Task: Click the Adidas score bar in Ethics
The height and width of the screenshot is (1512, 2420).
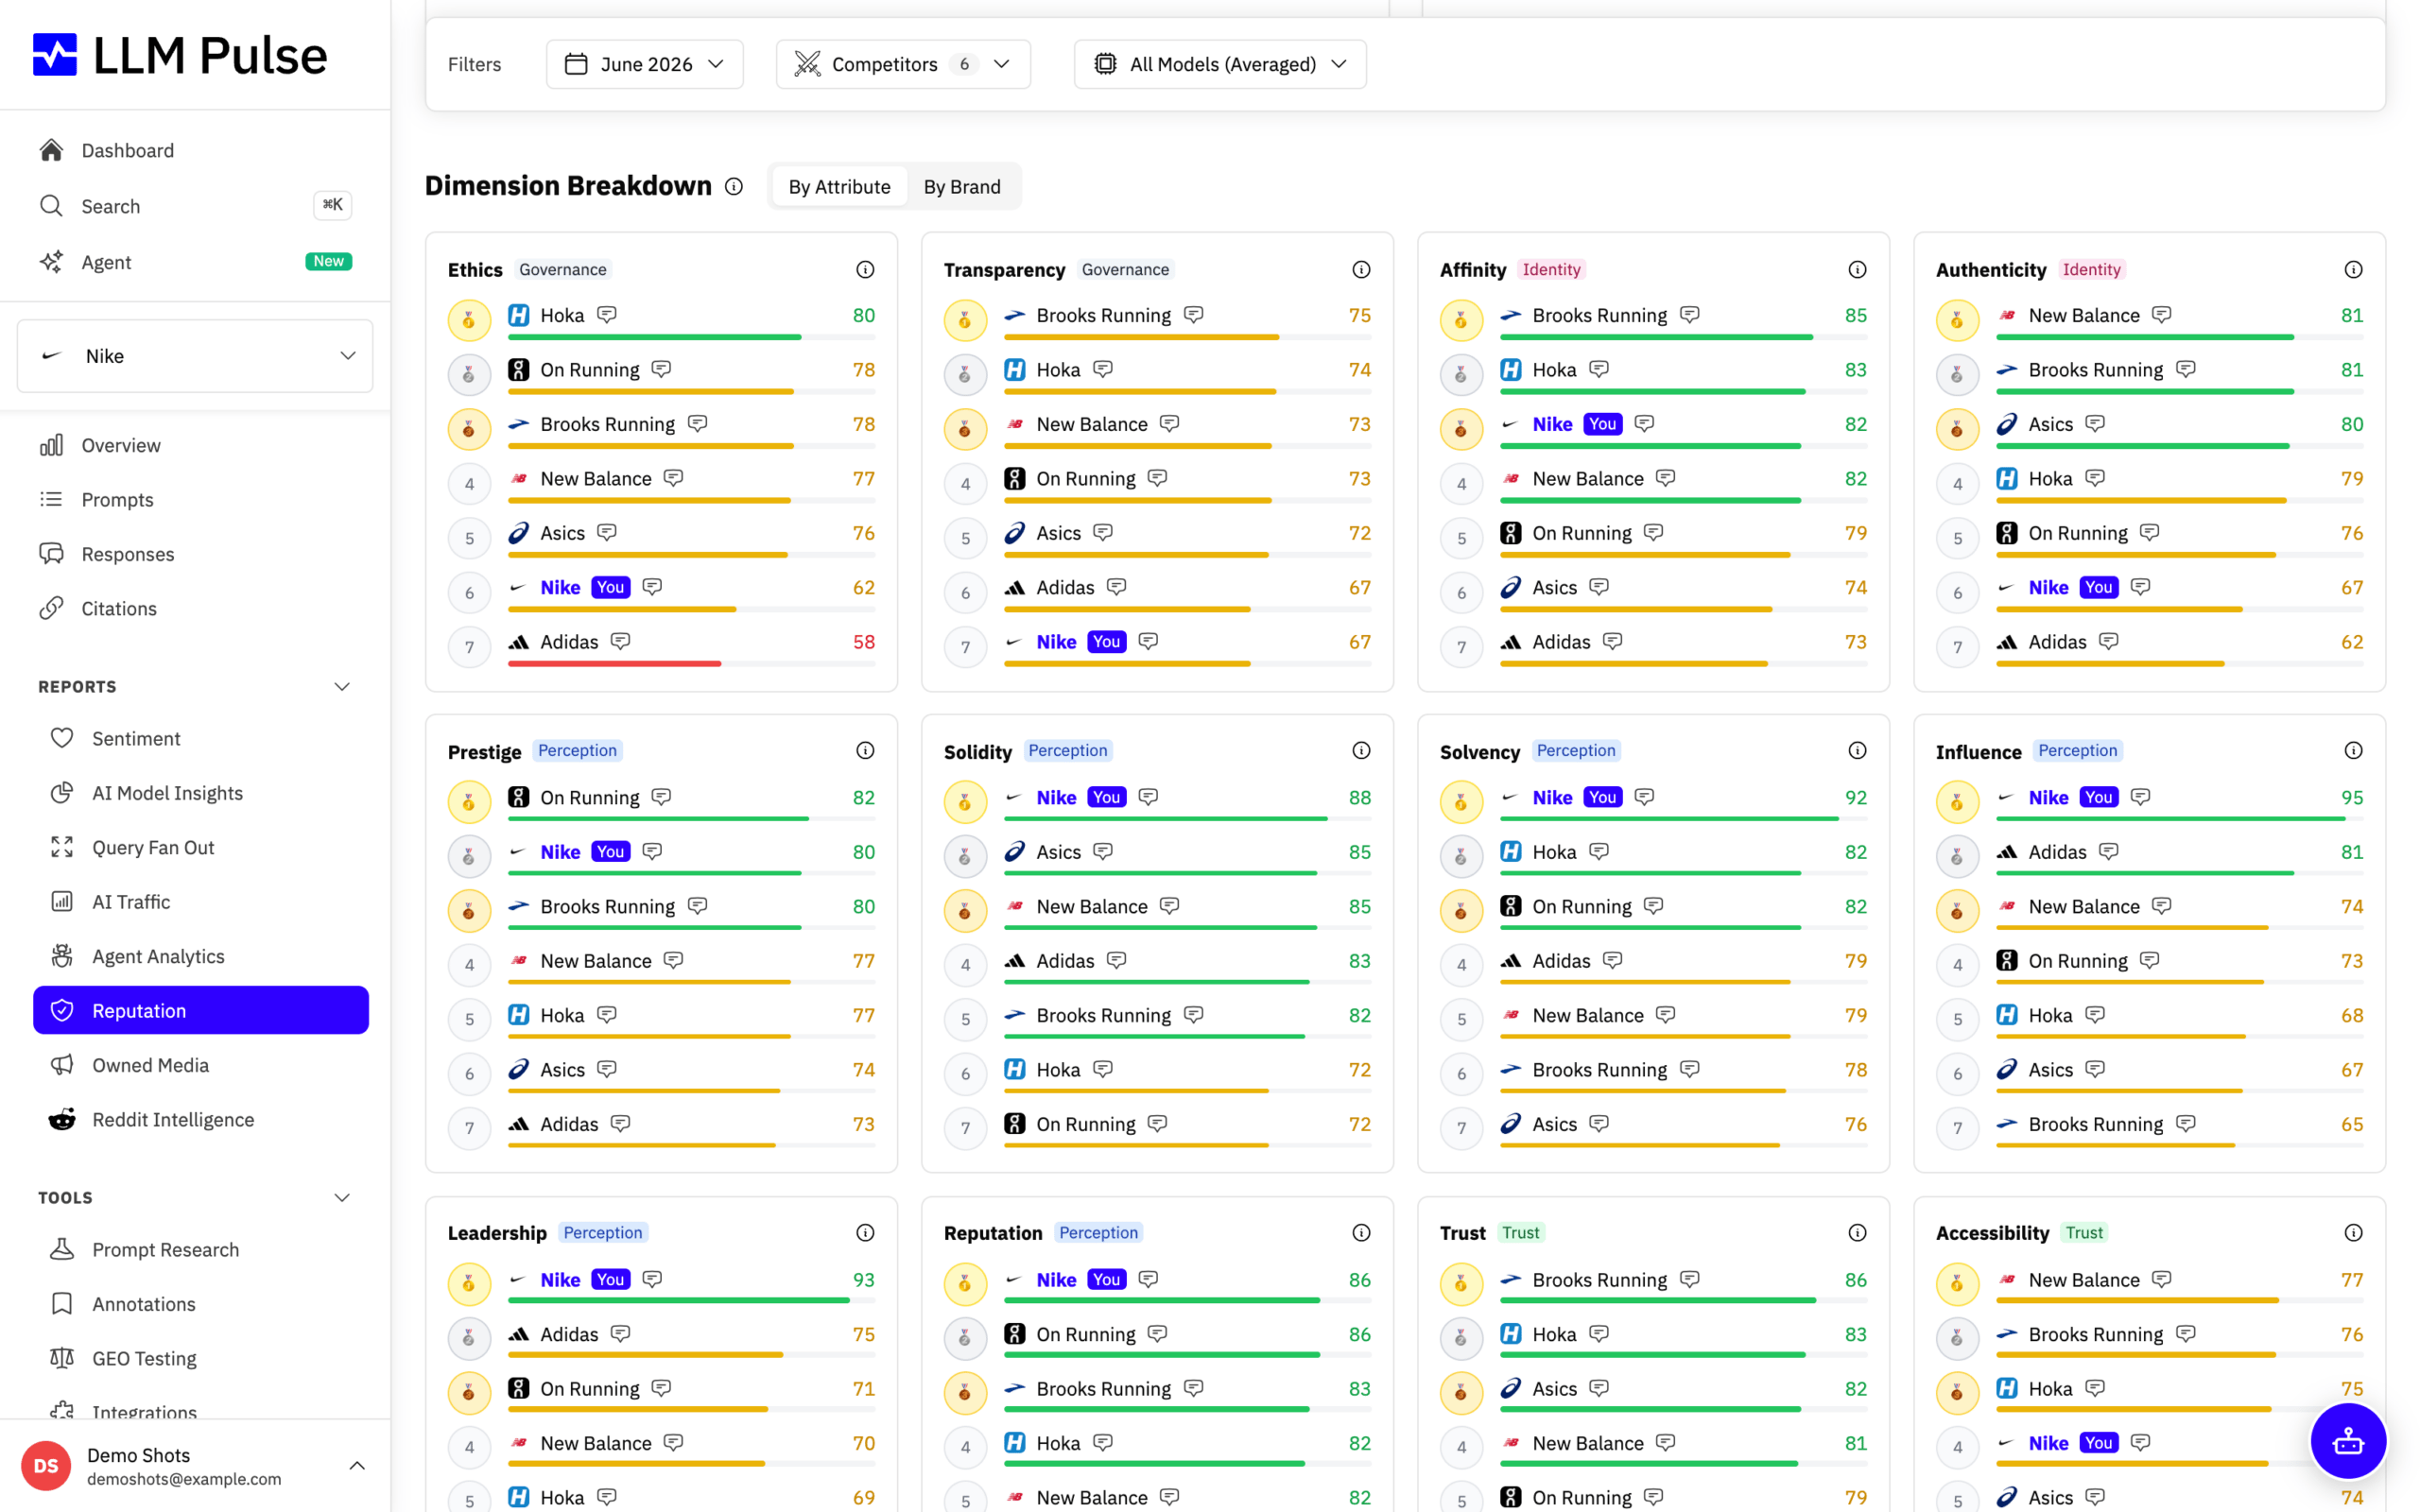Action: point(691,664)
